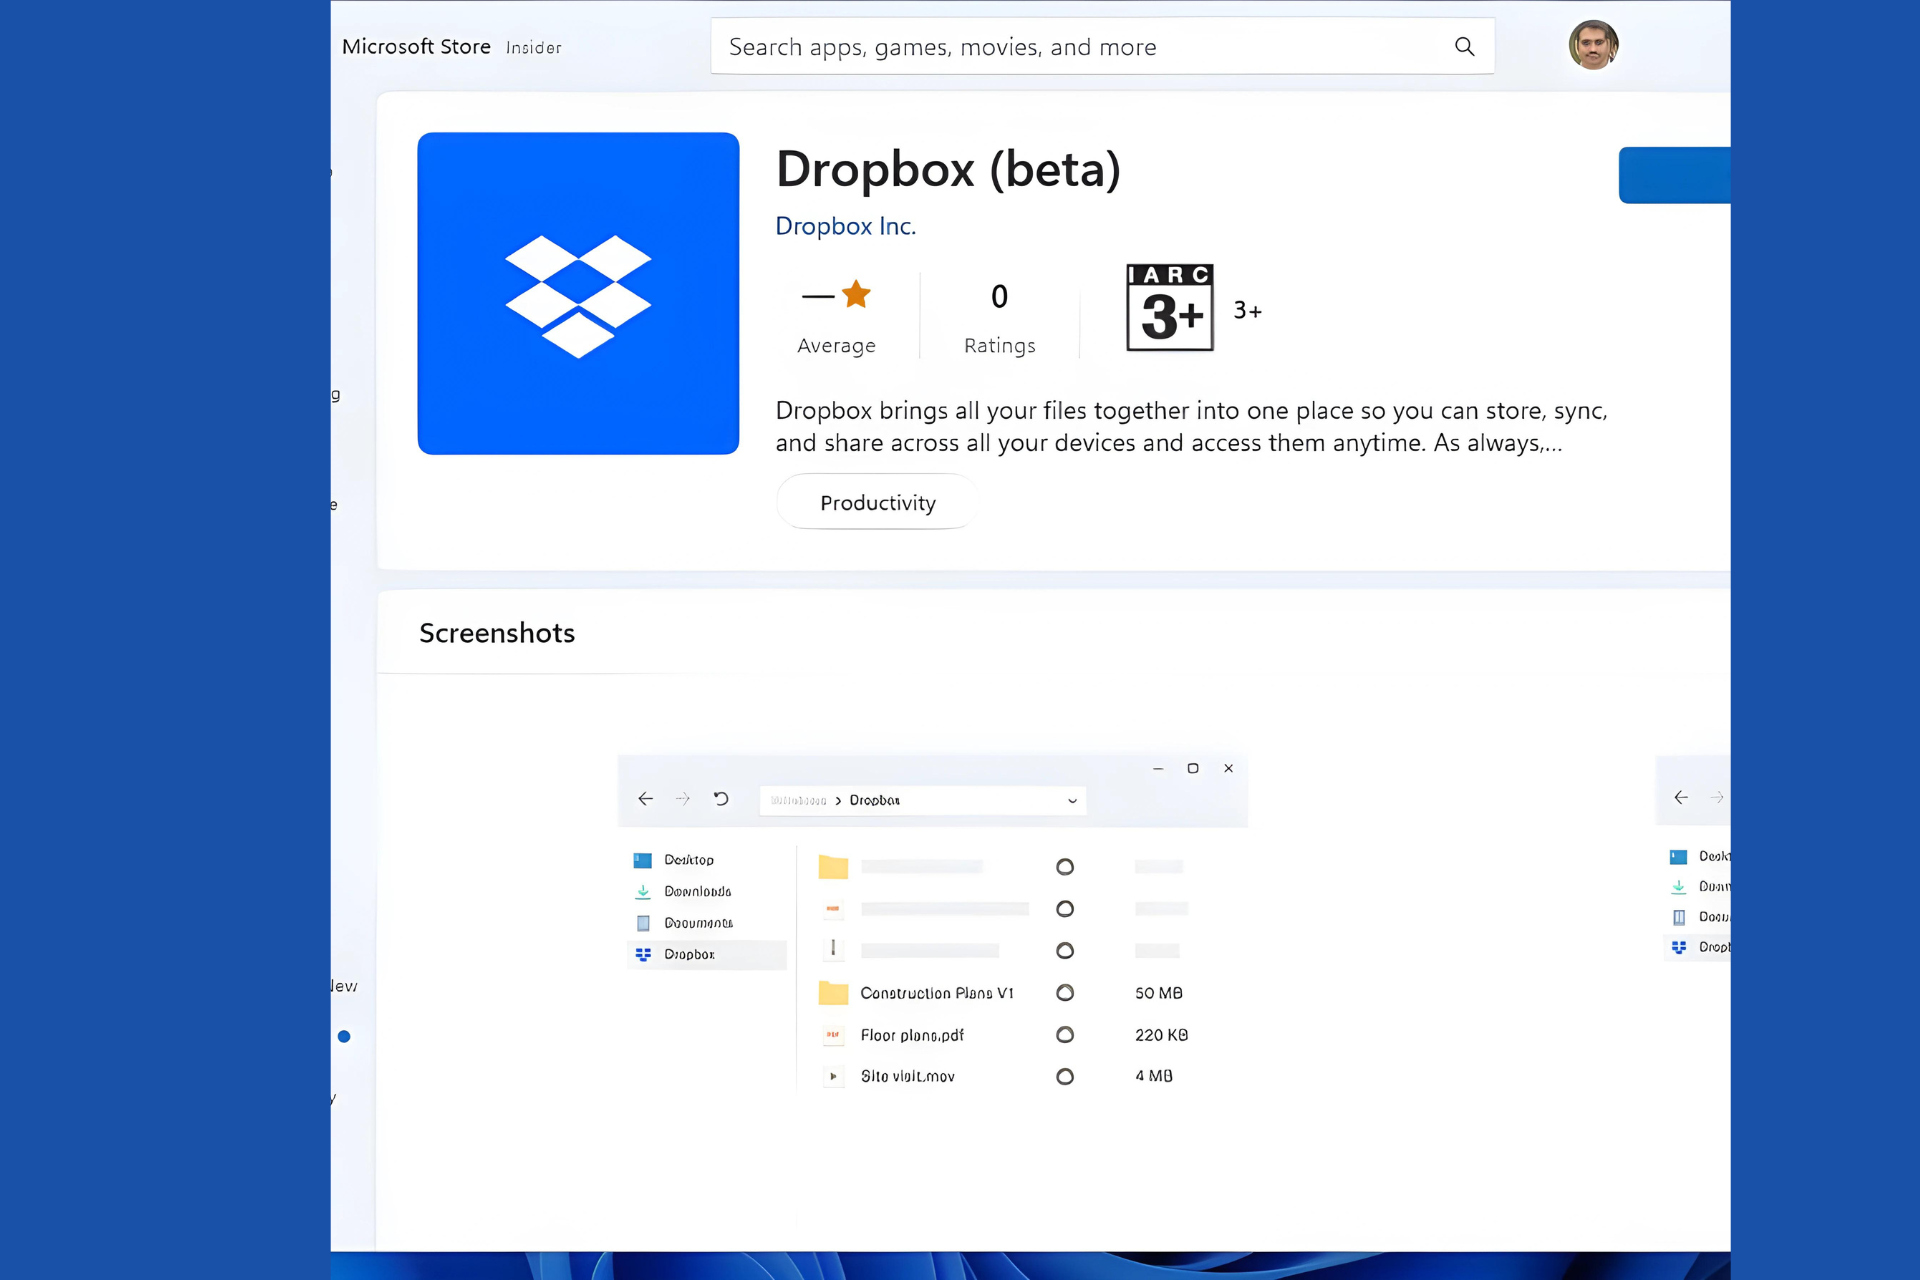Screen dimensions: 1920x1280
Task: Click the Dropbox (beta) app title
Action: click(x=948, y=169)
